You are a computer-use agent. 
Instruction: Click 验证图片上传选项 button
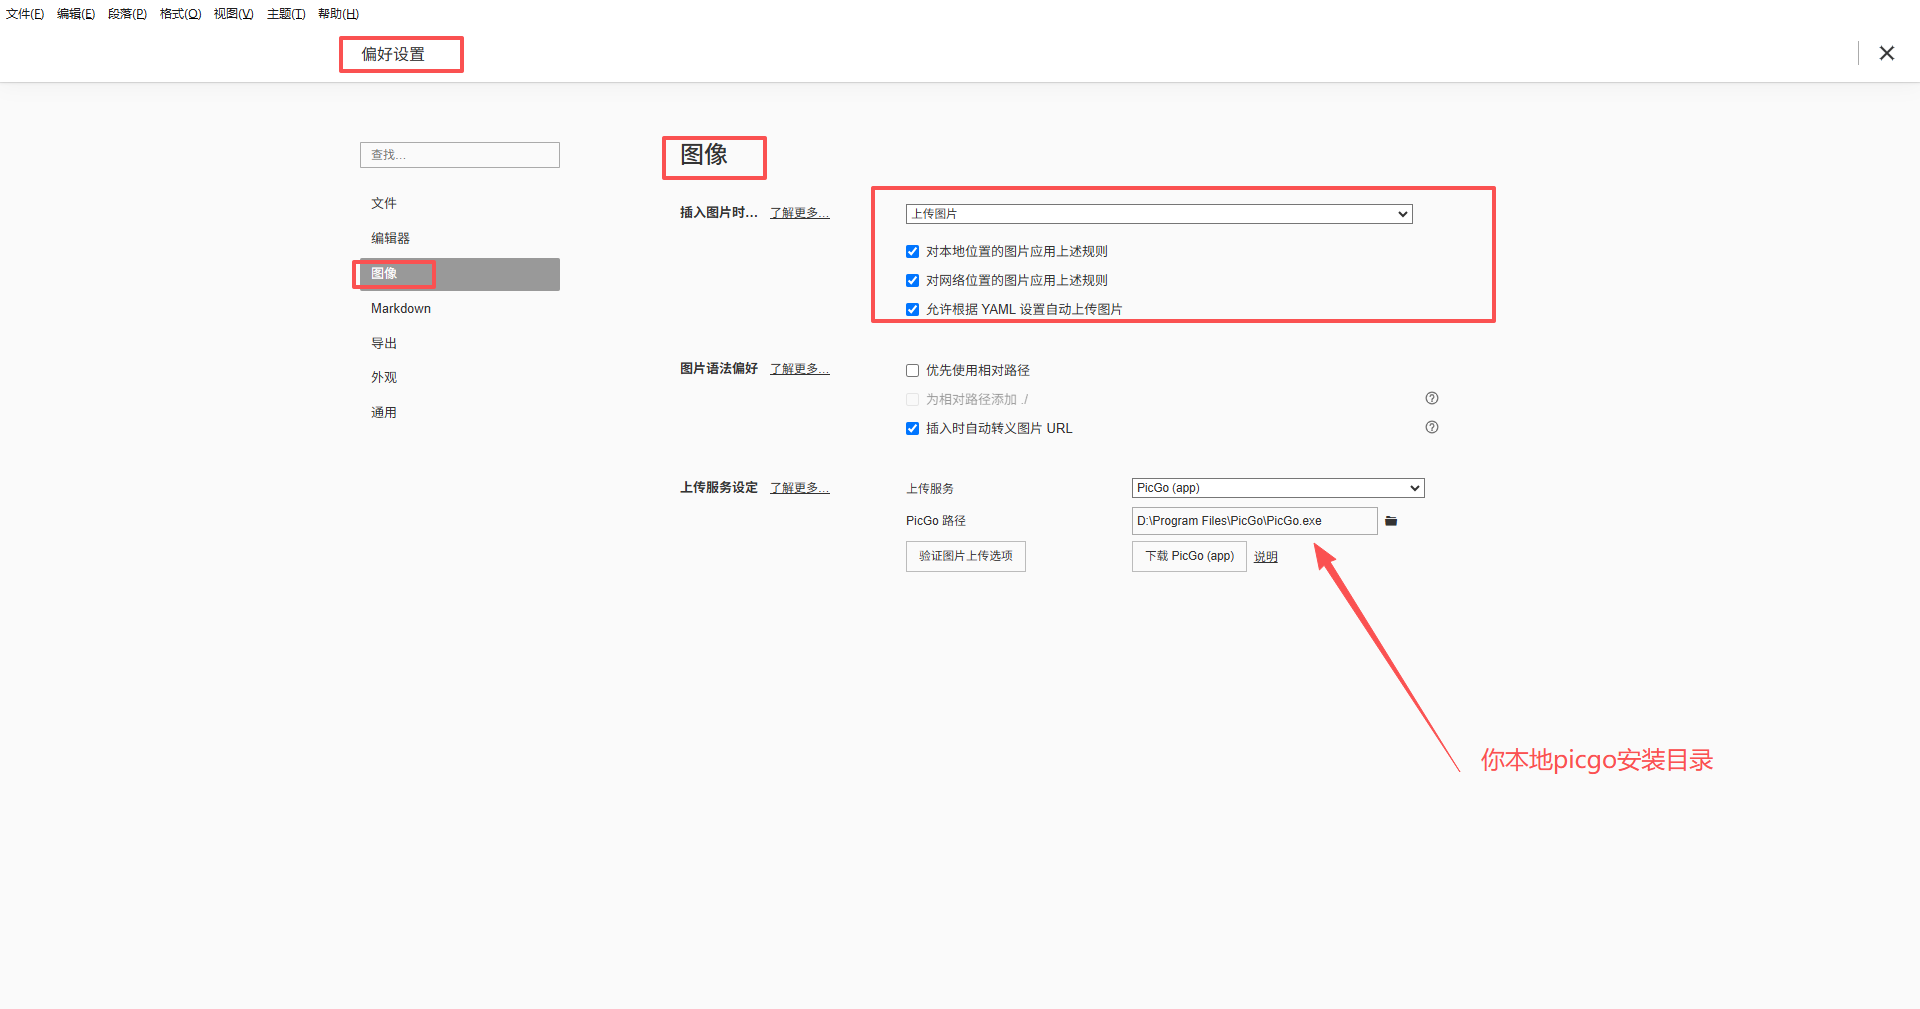pos(966,556)
